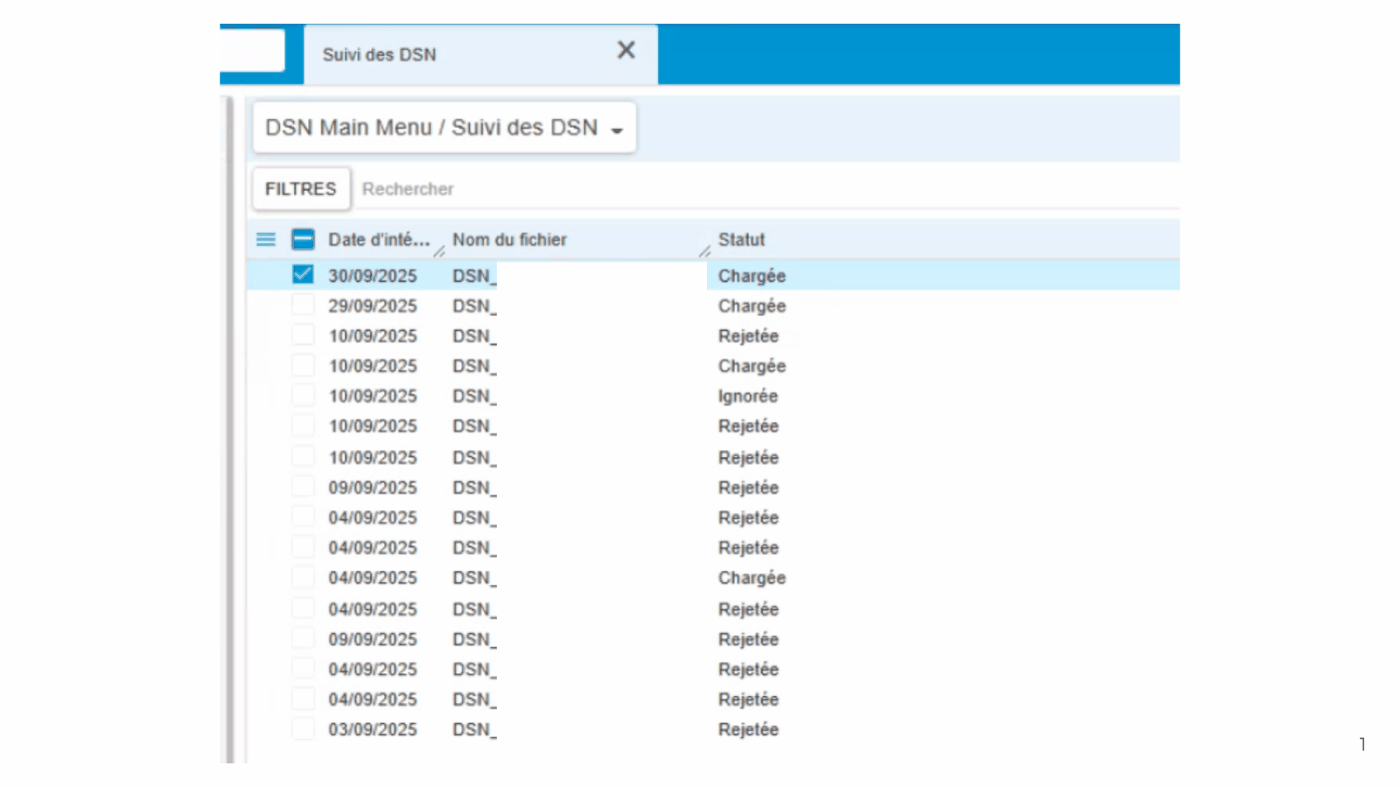Close the Suivi des DSN tab
The image size is (1400, 787).
pyautogui.click(x=626, y=51)
